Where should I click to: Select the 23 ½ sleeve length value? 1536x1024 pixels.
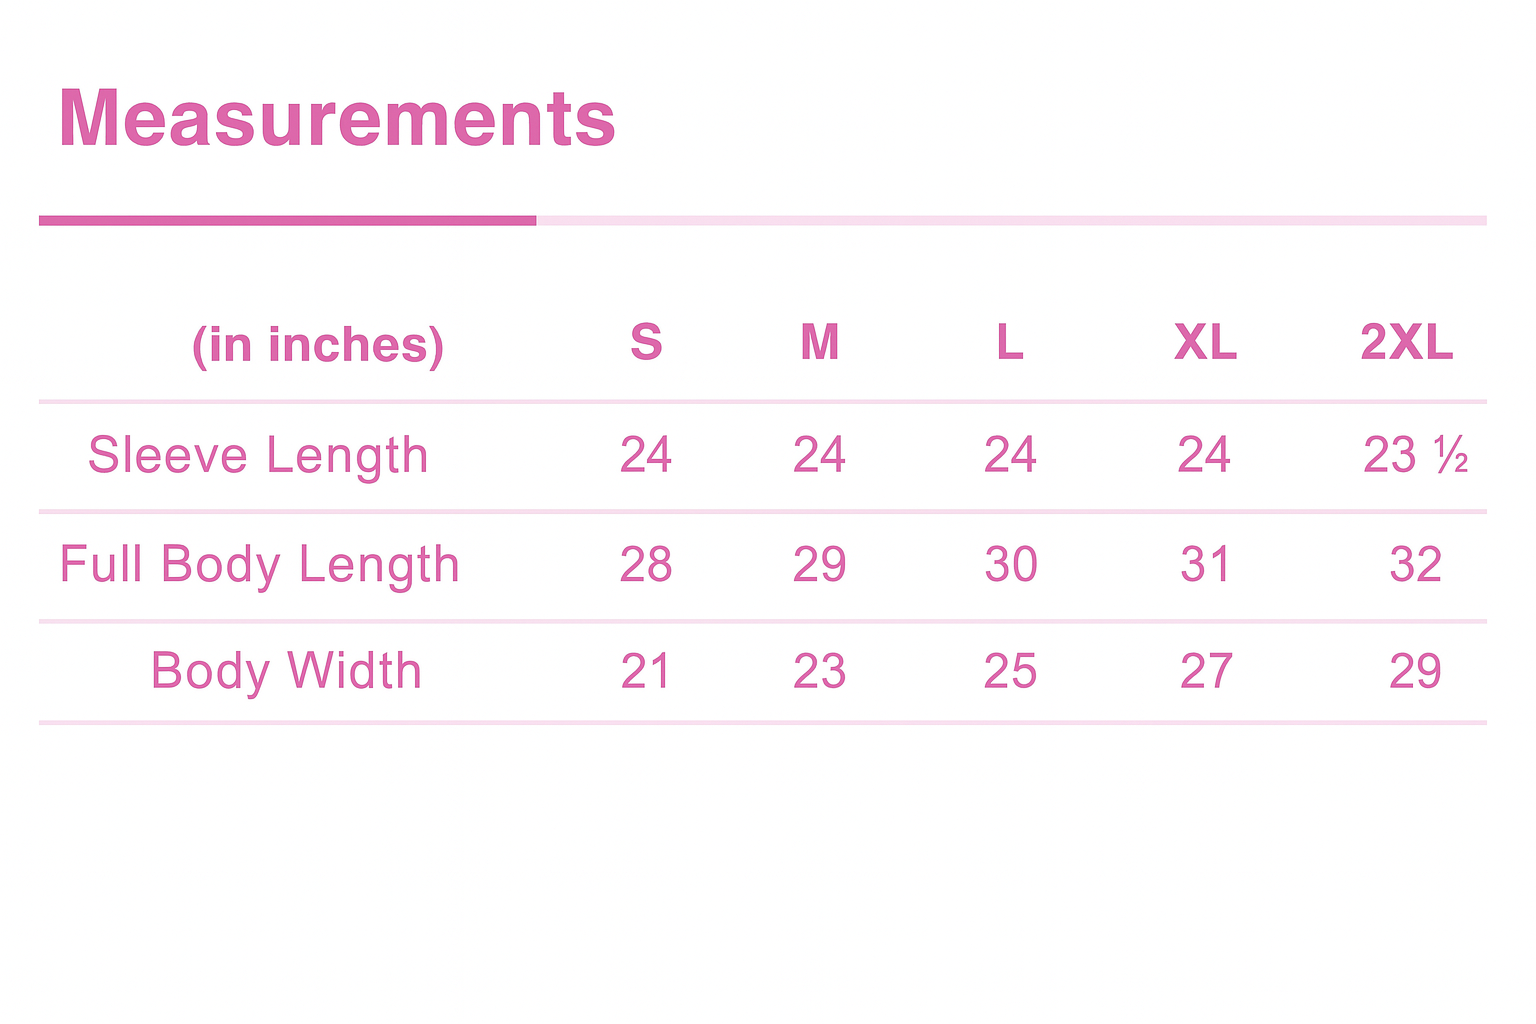coord(1415,456)
